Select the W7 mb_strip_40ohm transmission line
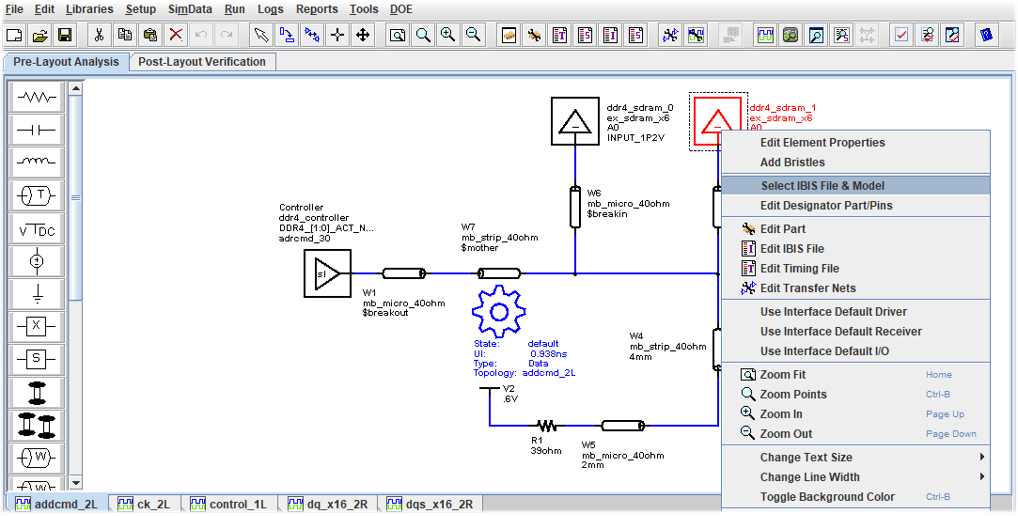Image resolution: width=1018 pixels, height=516 pixels. 499,273
